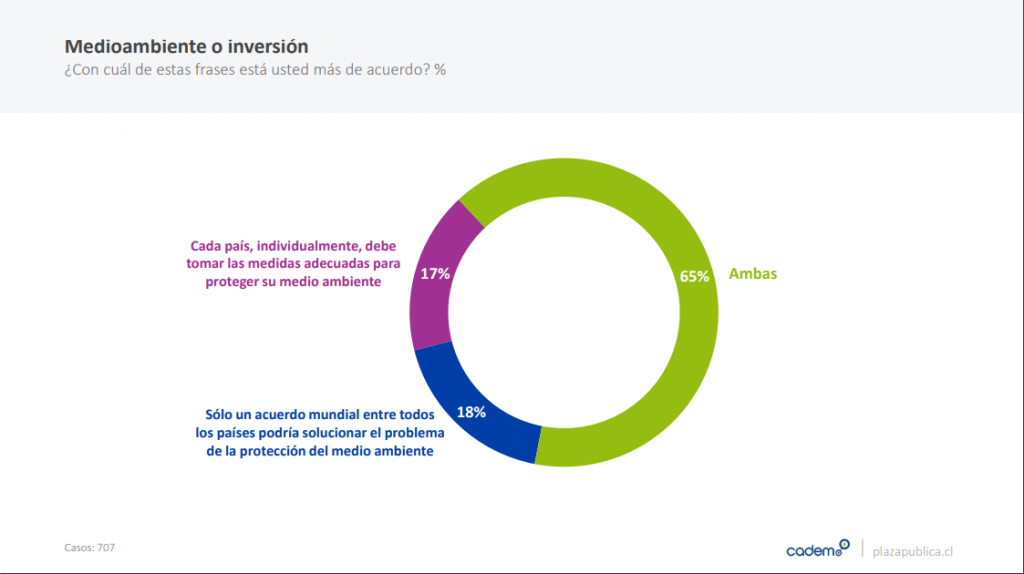
Task: Click the "proteger su medio ambiente" text line
Action: 297,282
